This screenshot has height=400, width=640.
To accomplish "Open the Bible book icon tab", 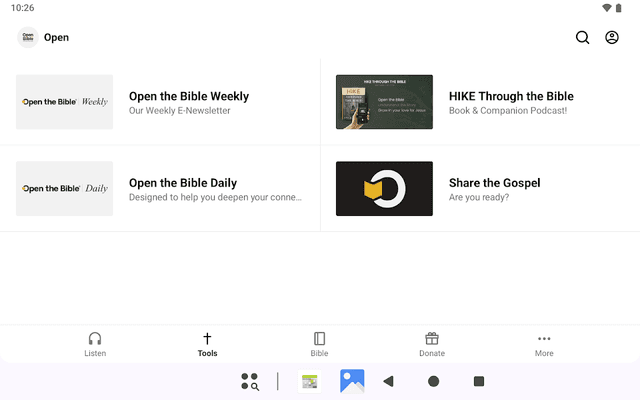I will pyautogui.click(x=319, y=338).
